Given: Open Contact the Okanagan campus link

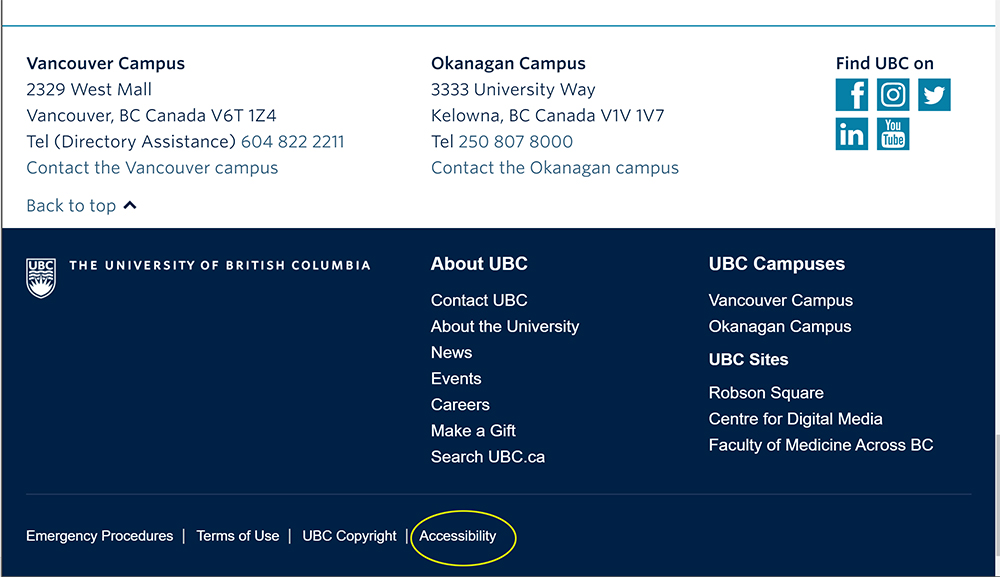Looking at the screenshot, I should 555,168.
